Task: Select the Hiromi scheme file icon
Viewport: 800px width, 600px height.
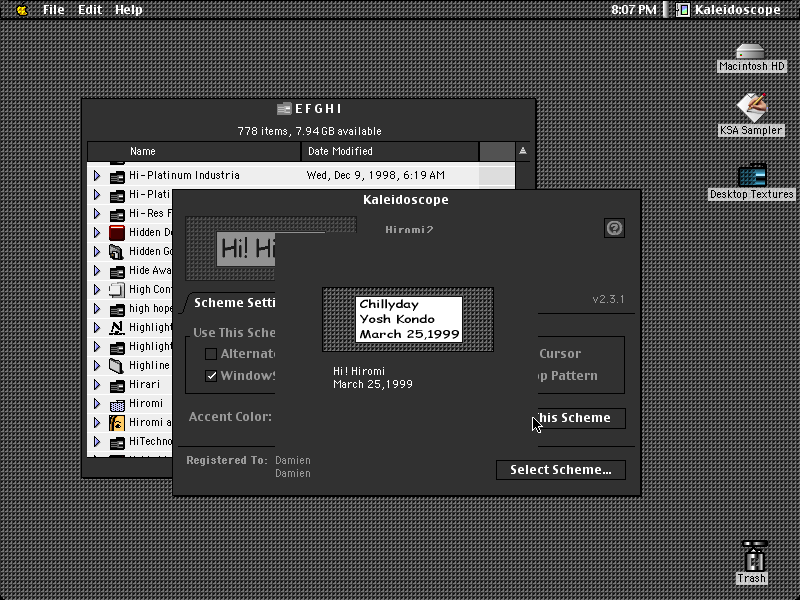Action: (117, 404)
